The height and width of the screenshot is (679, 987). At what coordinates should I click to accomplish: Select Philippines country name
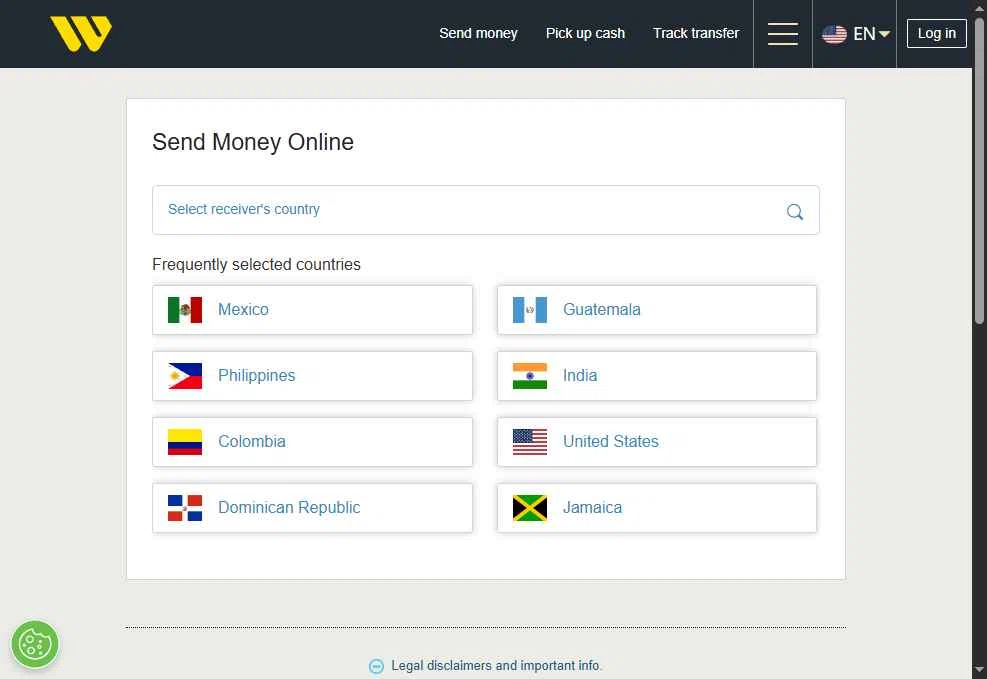(x=256, y=376)
